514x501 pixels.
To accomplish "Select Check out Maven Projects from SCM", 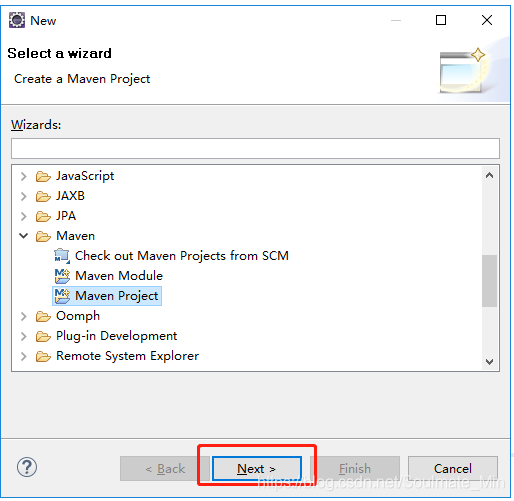I will point(182,256).
